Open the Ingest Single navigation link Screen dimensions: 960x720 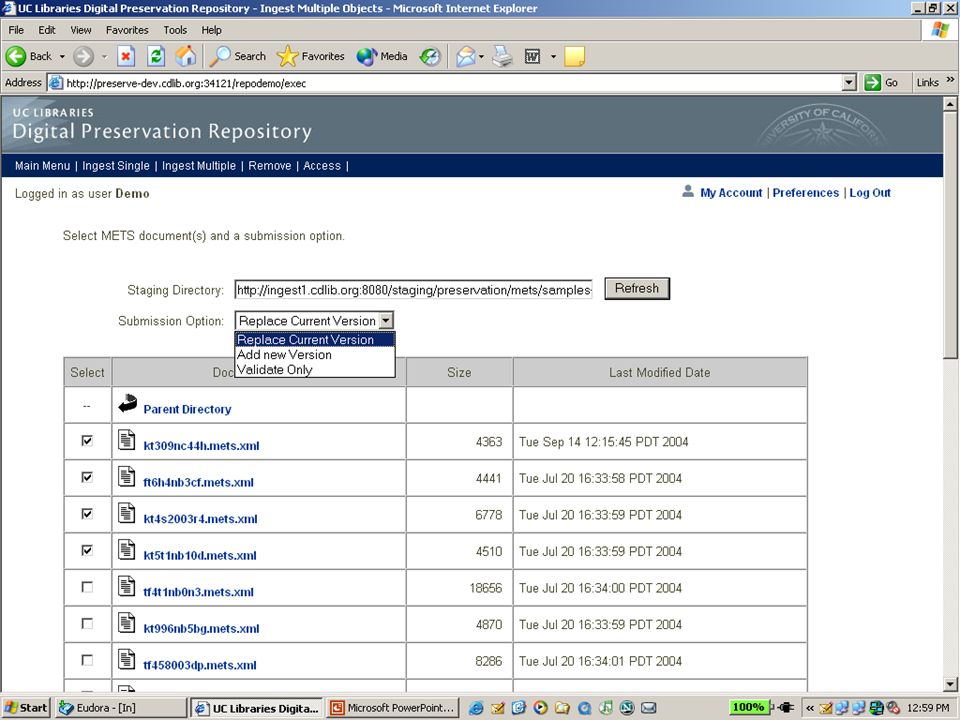[116, 166]
